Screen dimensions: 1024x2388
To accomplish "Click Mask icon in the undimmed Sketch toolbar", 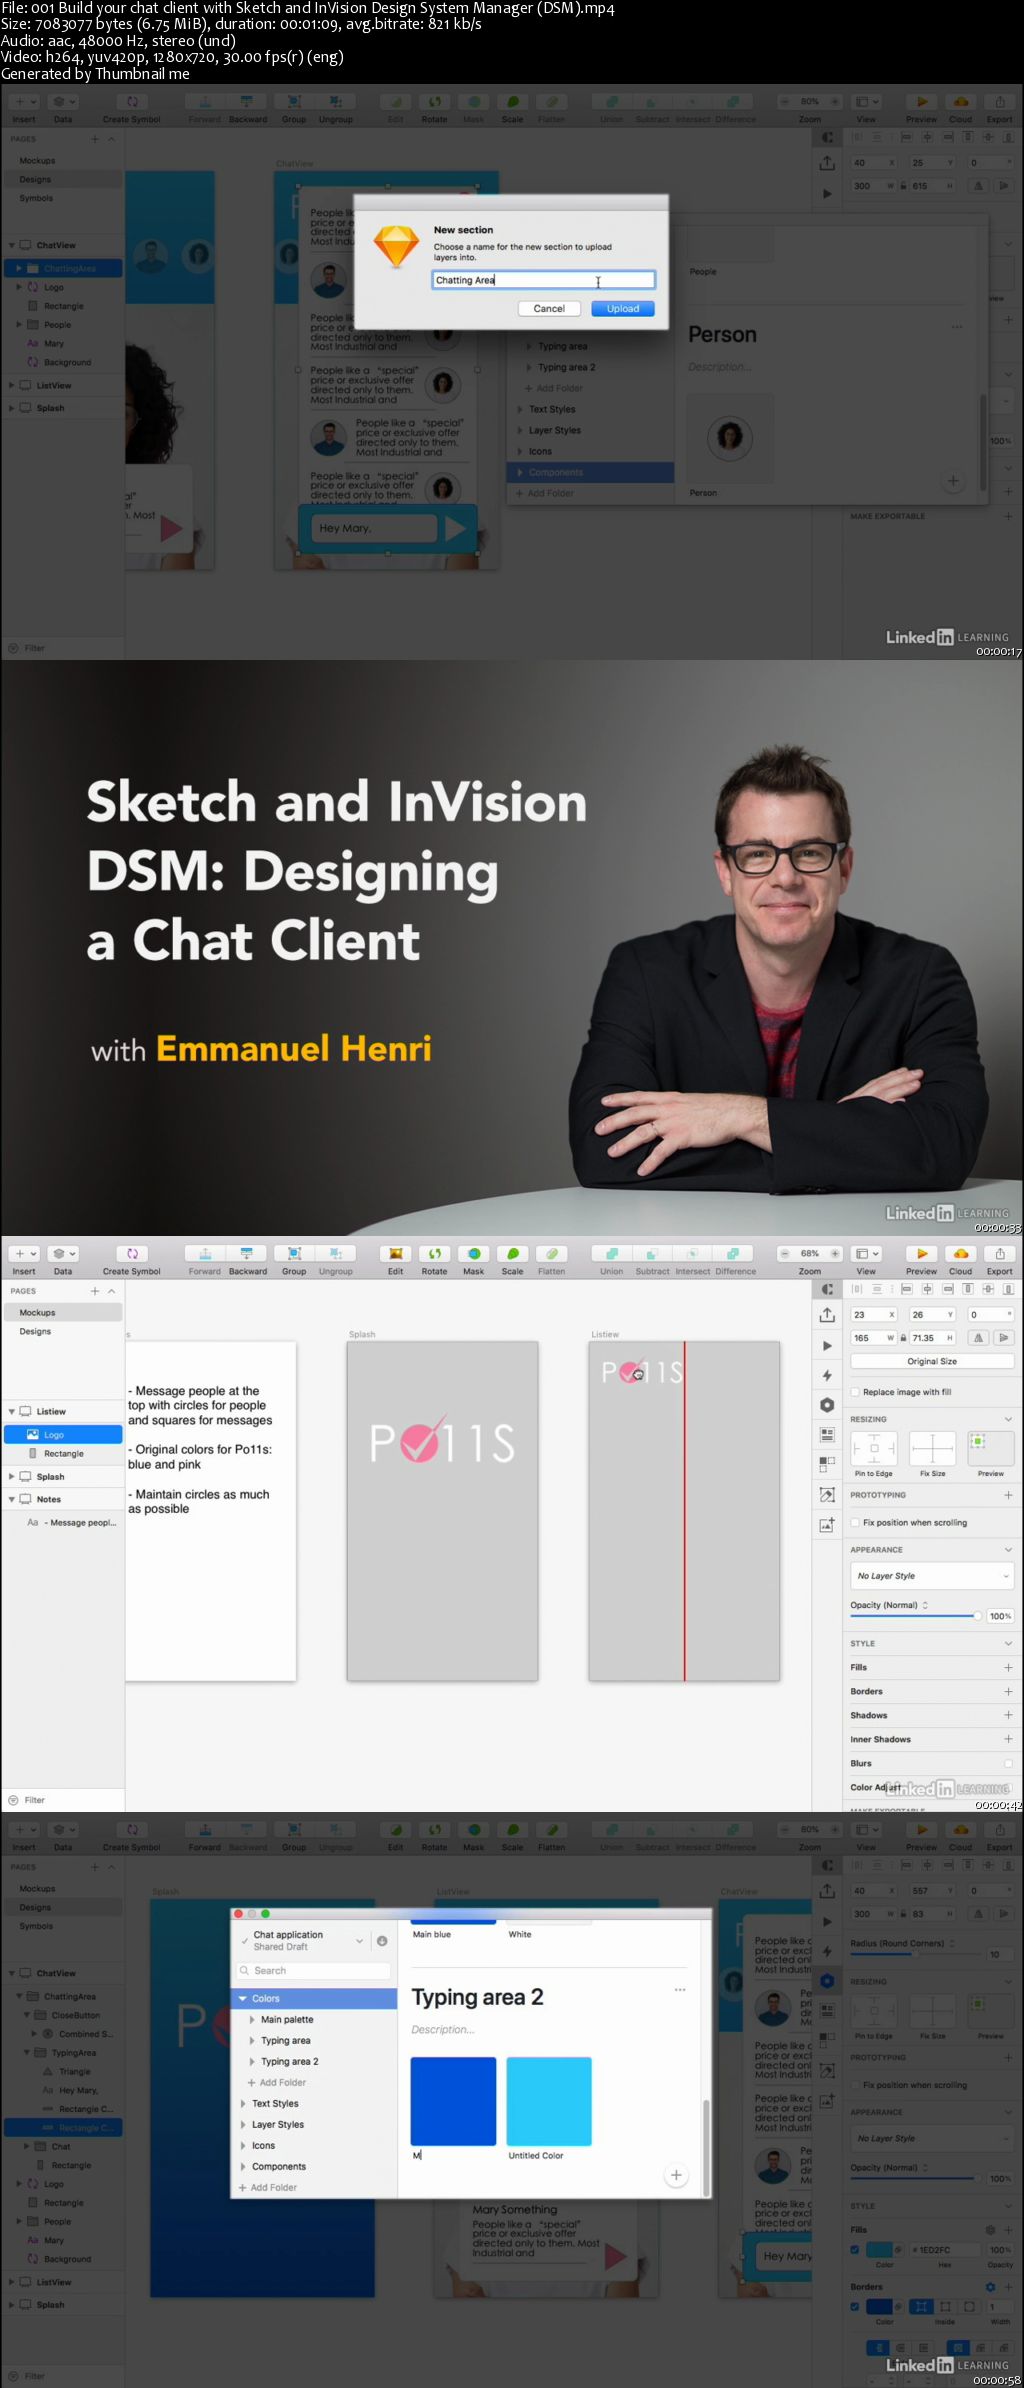I will pyautogui.click(x=474, y=1253).
